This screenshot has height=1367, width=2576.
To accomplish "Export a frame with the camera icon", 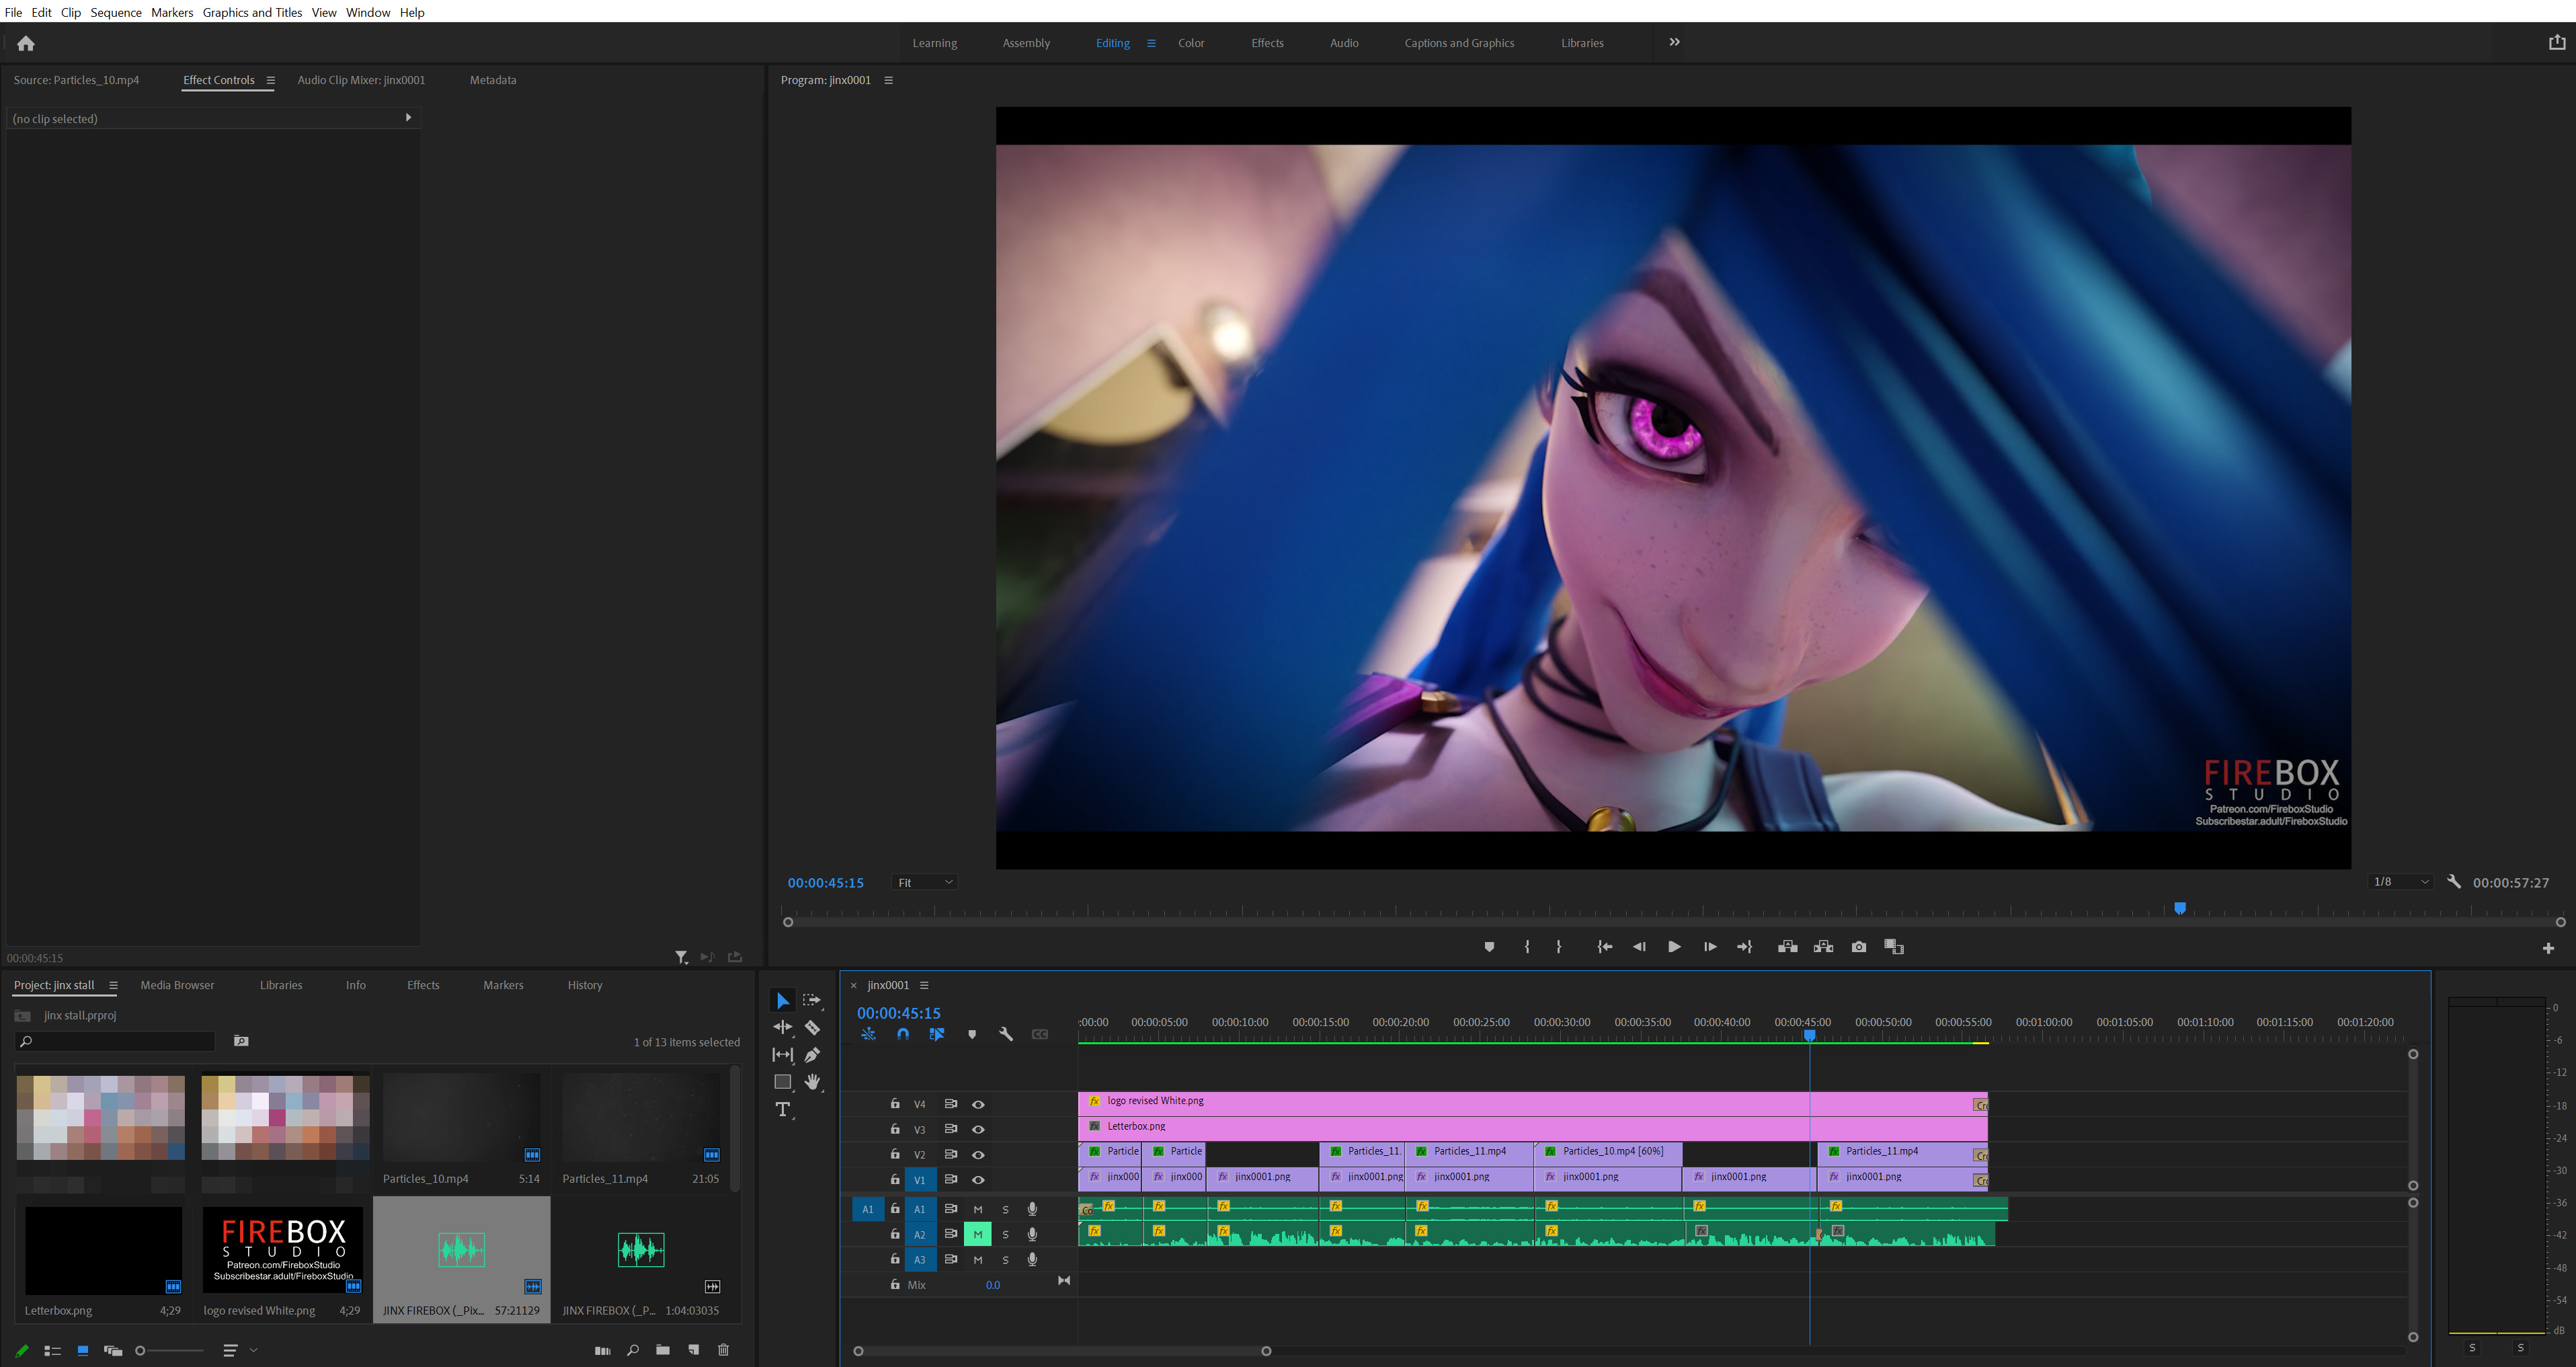I will pyautogui.click(x=1859, y=947).
